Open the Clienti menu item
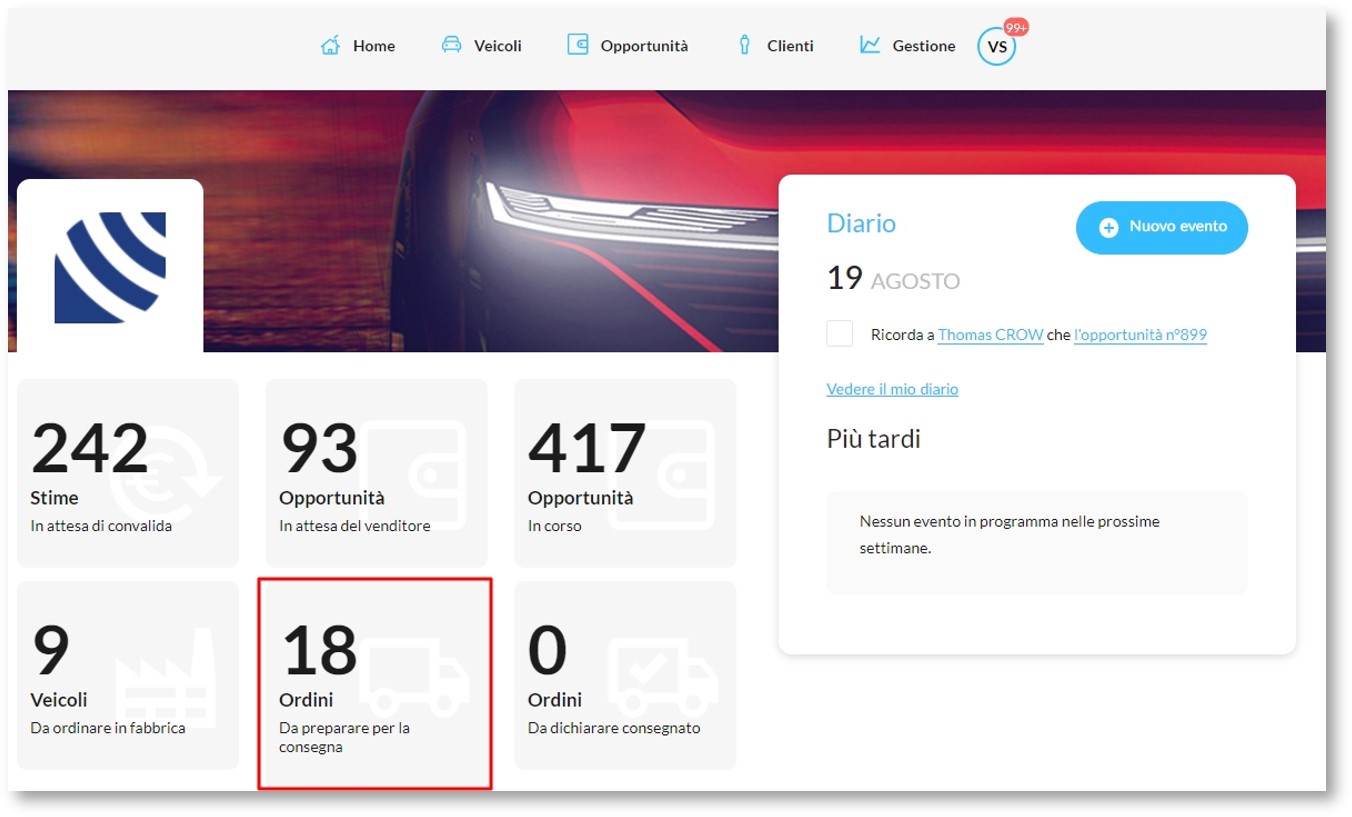 (x=776, y=45)
